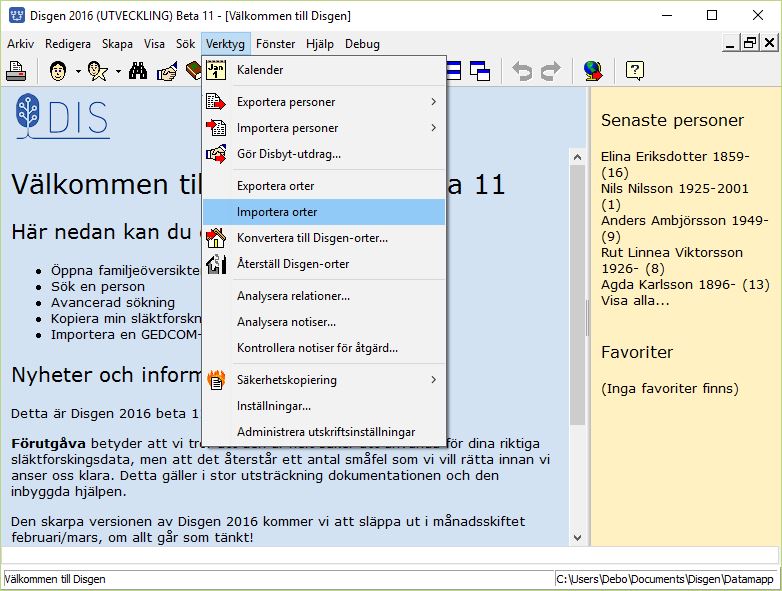Open the Fönster menu
Screen dimensions: 782x591
275,44
